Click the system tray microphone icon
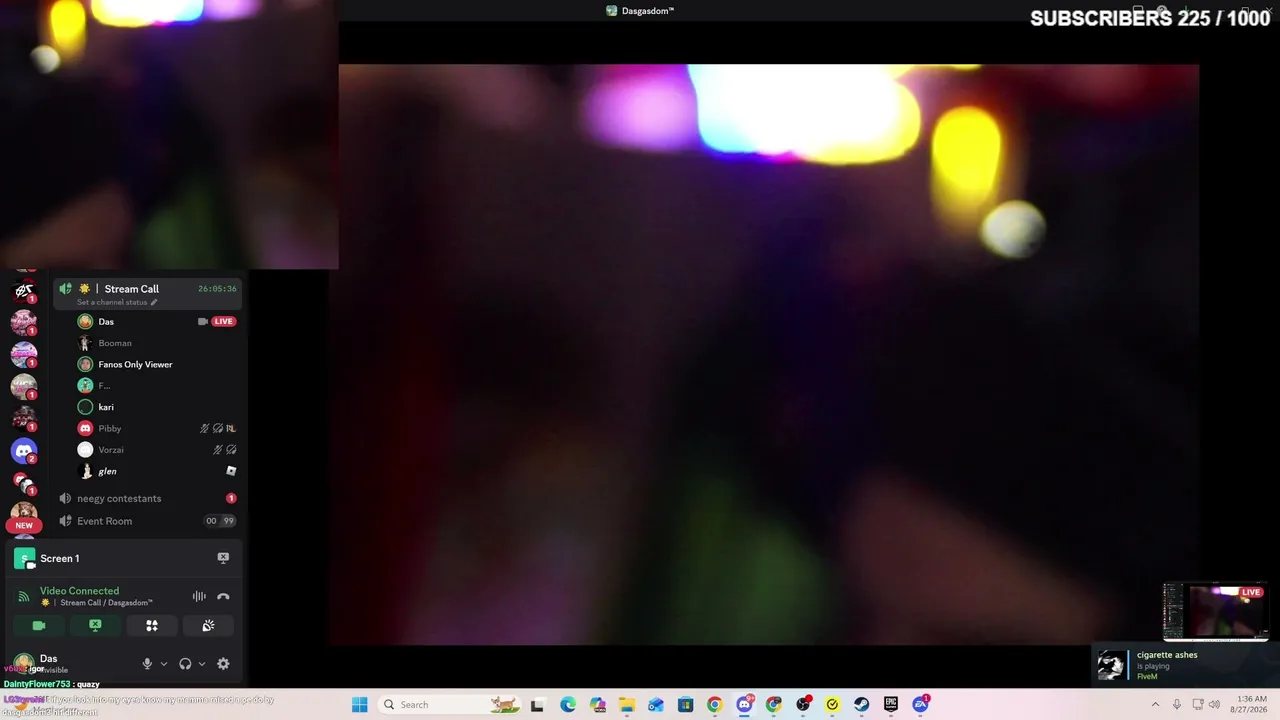This screenshot has height=720, width=1280. (x=1177, y=704)
